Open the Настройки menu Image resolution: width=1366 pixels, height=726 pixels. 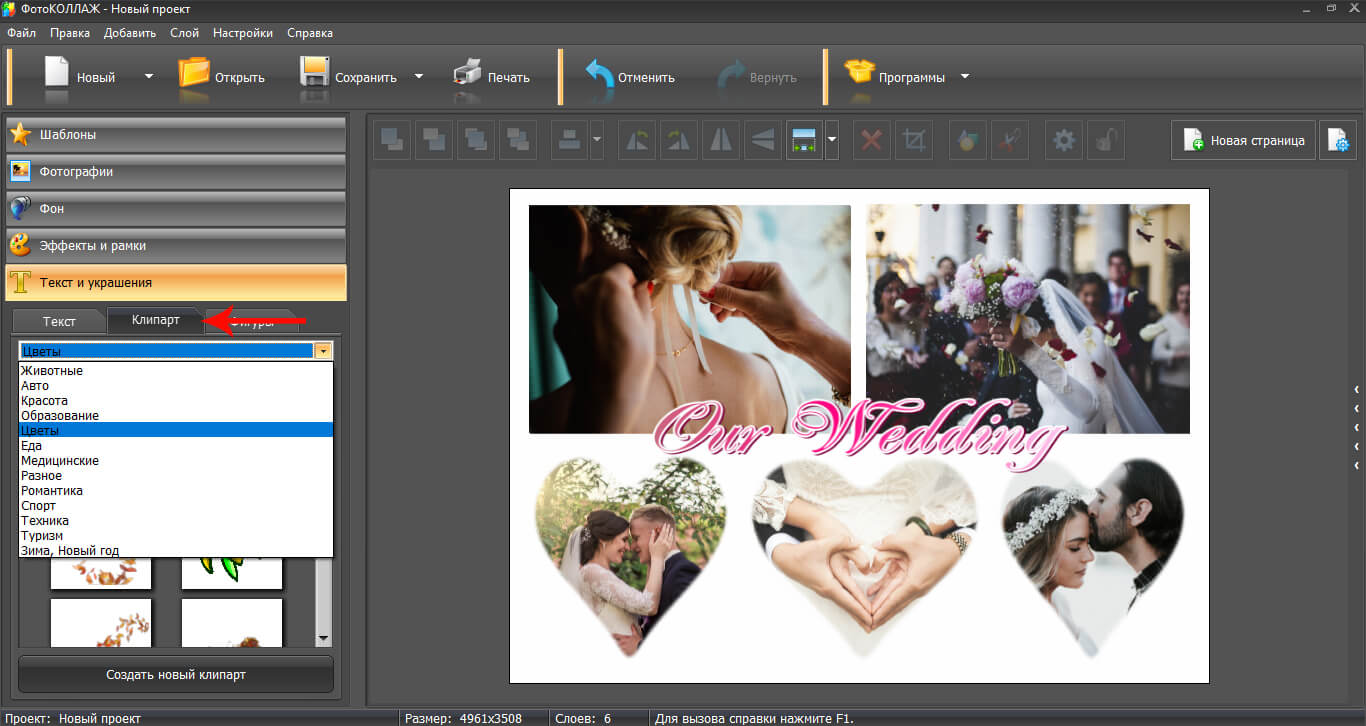click(242, 33)
